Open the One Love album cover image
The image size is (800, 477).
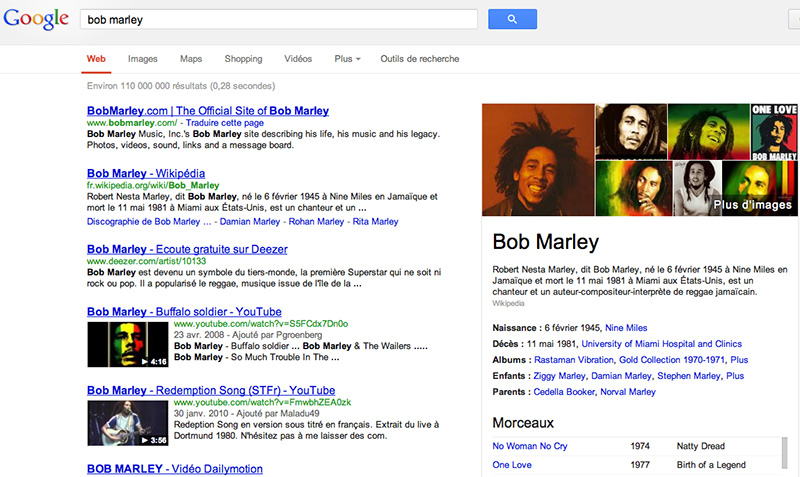point(774,129)
